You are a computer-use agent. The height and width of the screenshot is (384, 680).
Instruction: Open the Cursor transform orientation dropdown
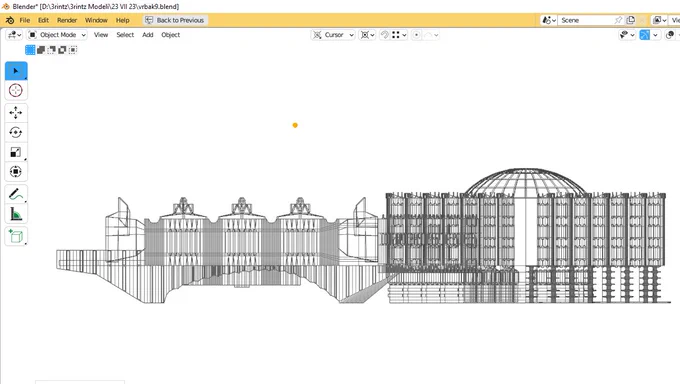pos(333,35)
